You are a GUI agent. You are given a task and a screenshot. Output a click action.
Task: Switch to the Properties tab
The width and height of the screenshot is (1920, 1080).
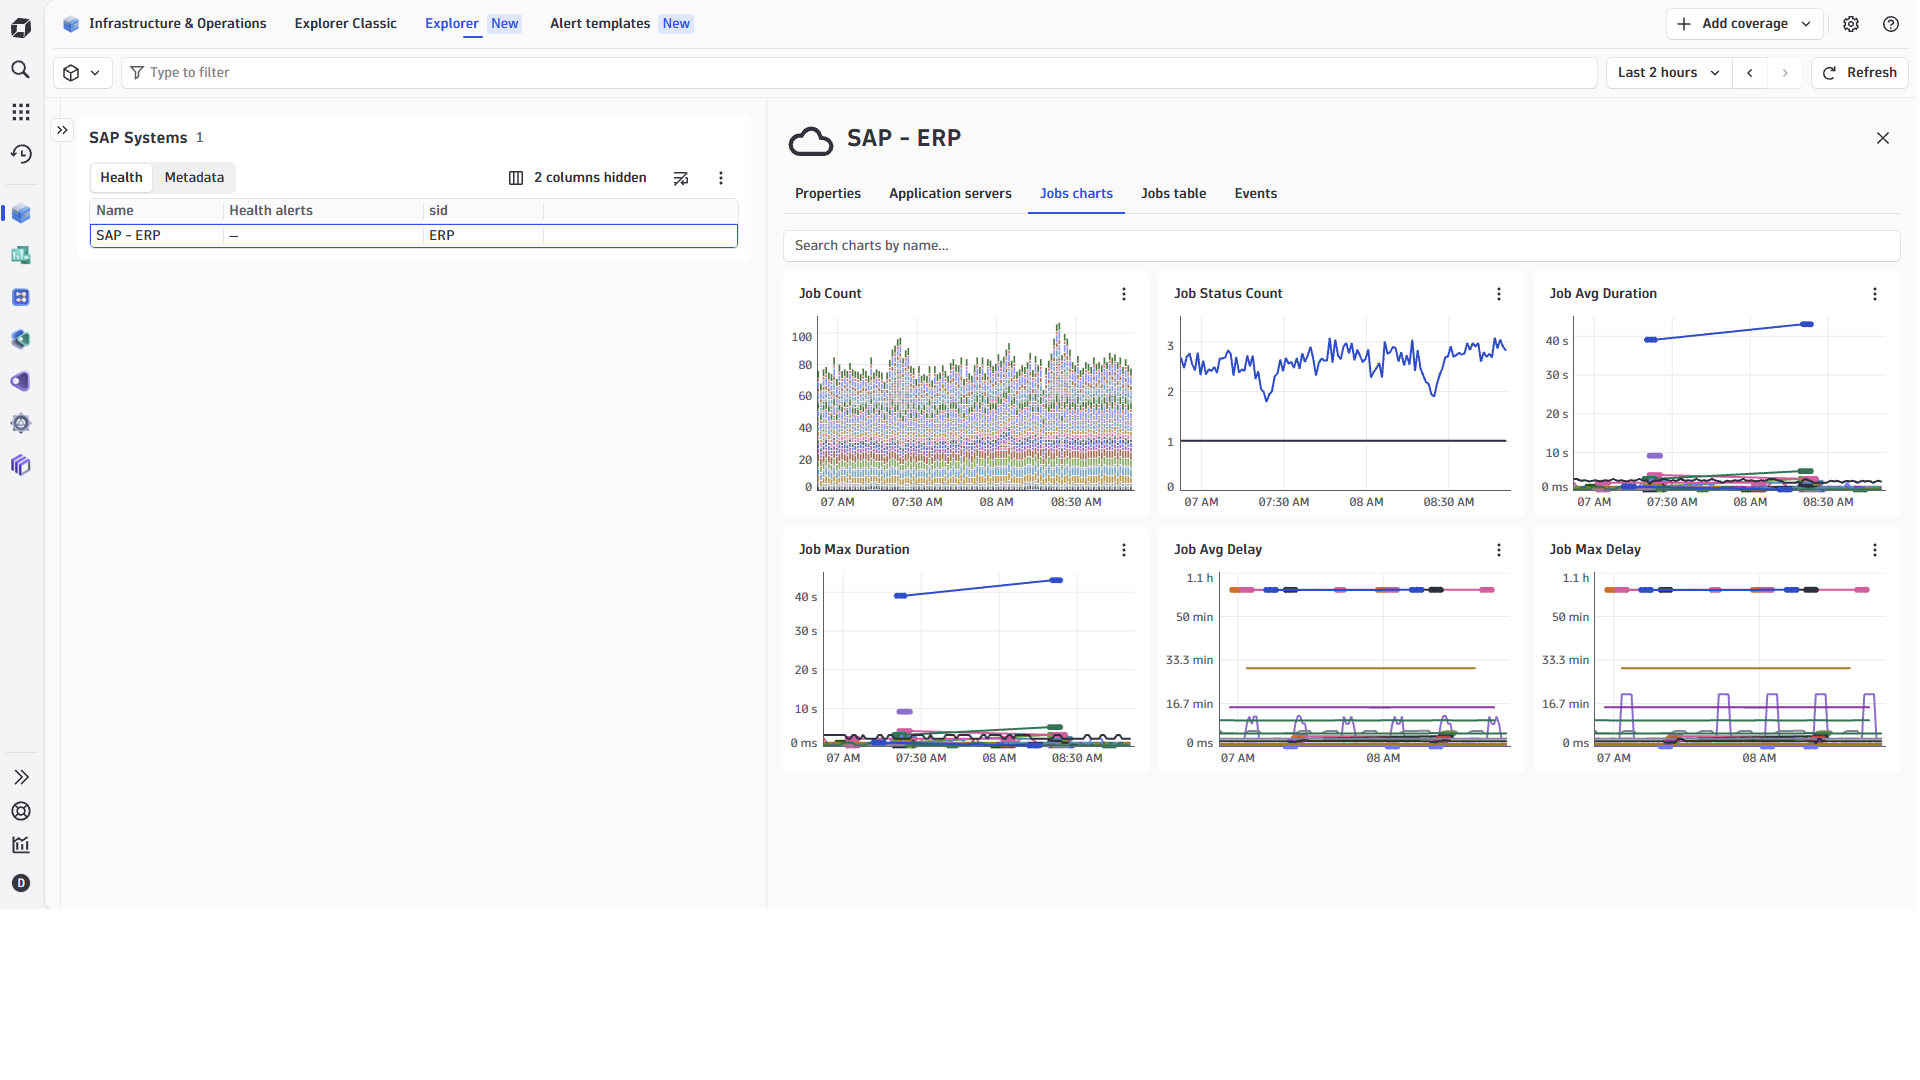click(x=827, y=194)
